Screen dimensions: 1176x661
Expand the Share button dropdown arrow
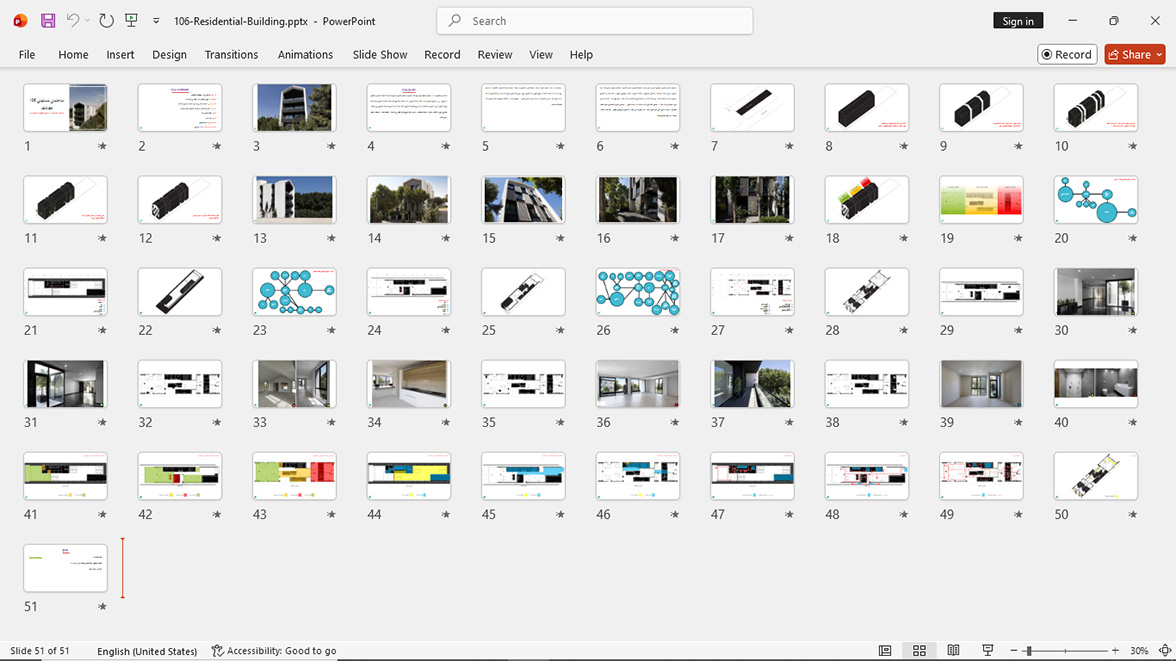1159,55
